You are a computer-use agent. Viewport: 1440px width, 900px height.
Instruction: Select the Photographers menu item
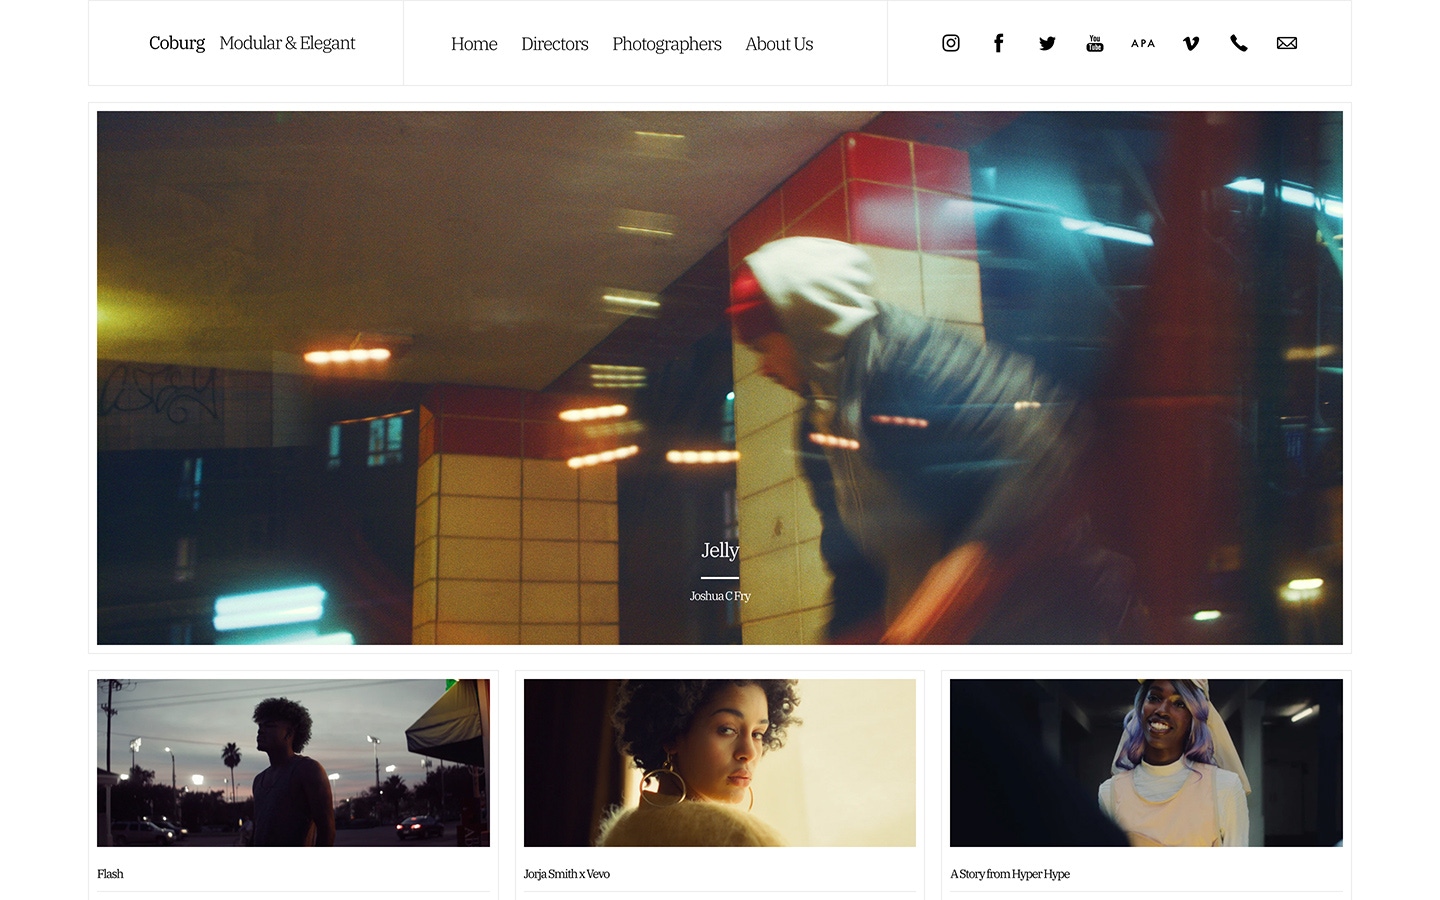click(x=666, y=44)
